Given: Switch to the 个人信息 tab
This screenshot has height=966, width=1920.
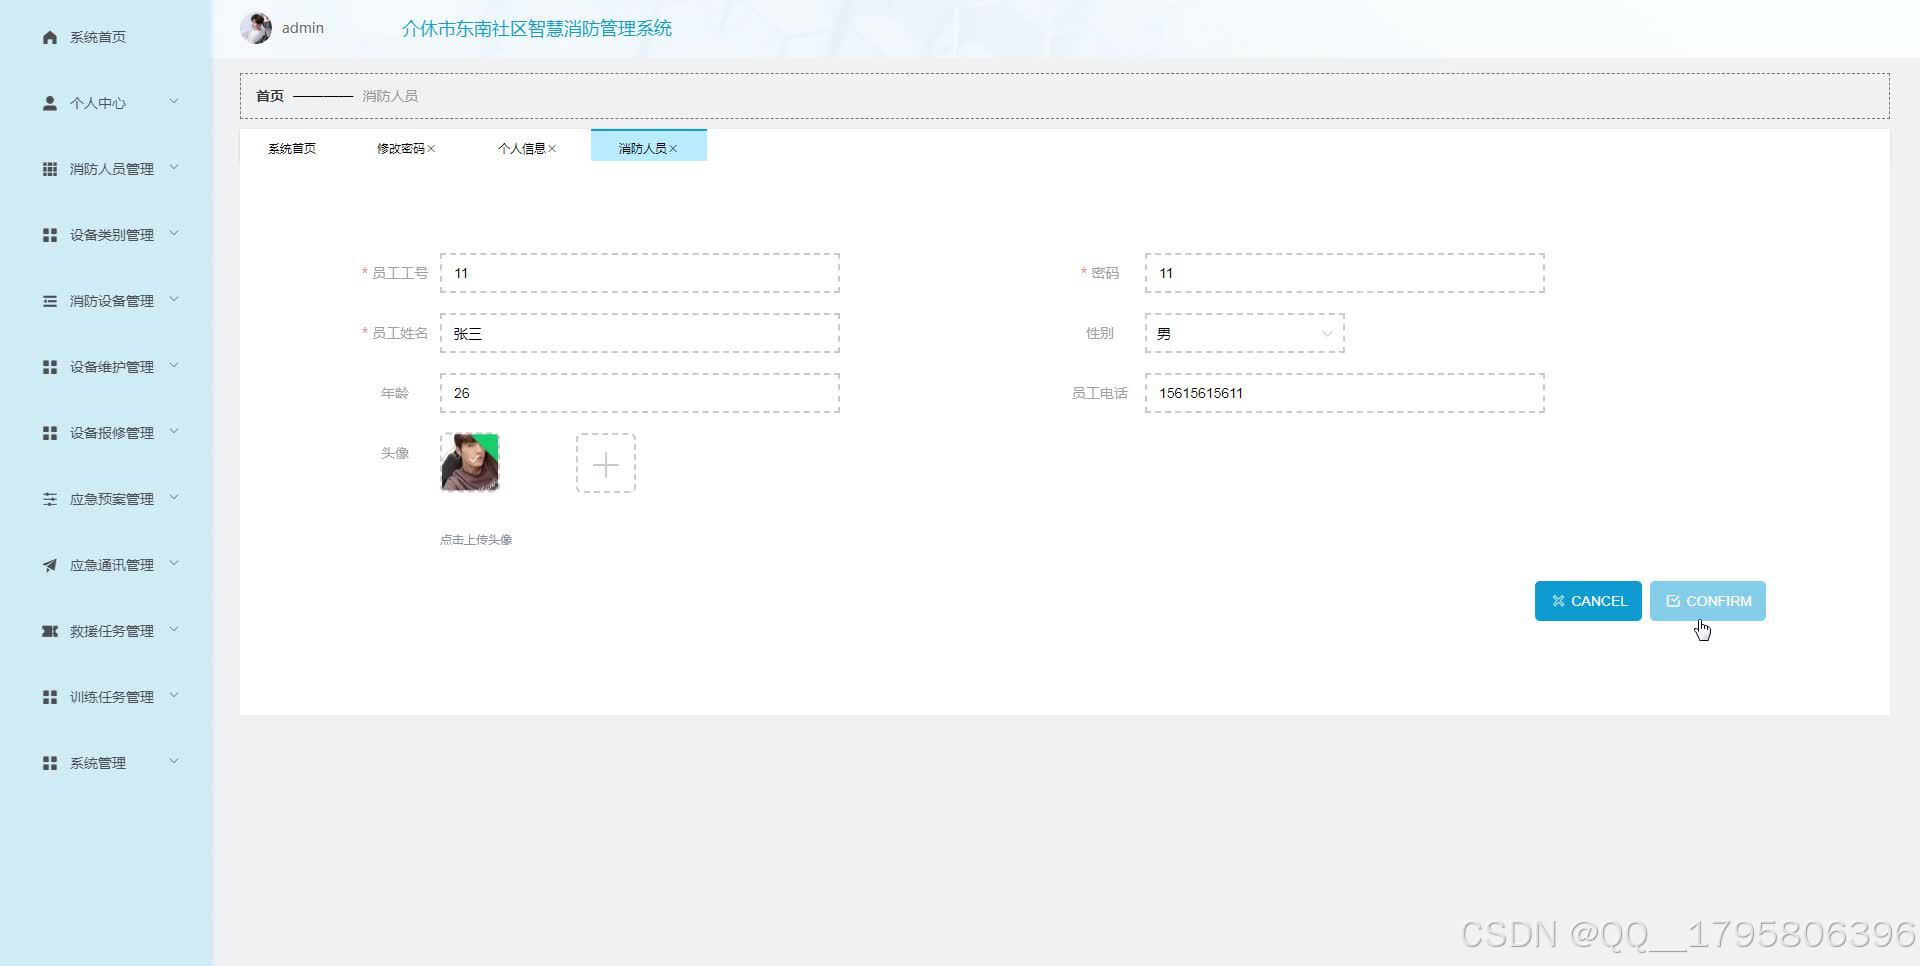Looking at the screenshot, I should (523, 148).
